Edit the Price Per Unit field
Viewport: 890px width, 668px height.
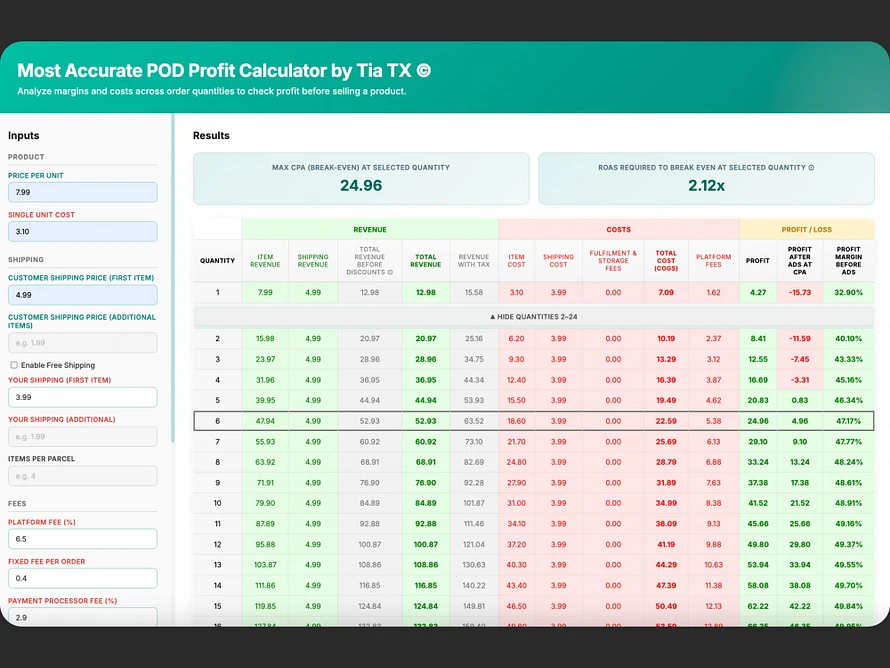[x=82, y=192]
